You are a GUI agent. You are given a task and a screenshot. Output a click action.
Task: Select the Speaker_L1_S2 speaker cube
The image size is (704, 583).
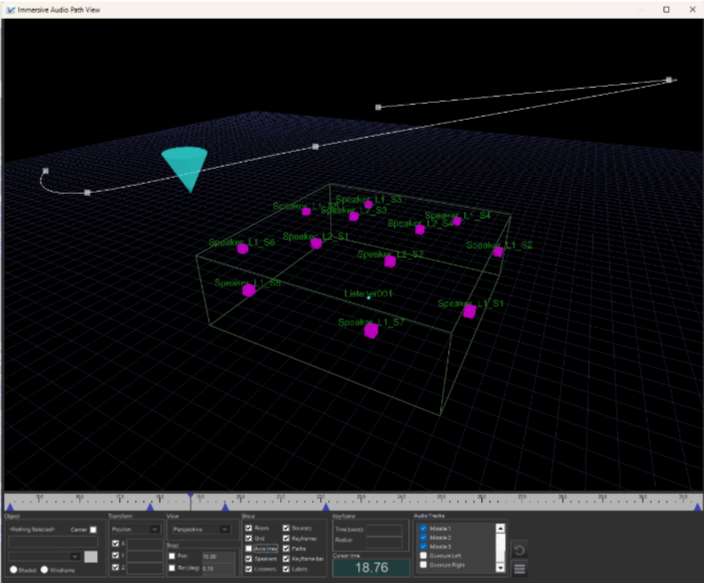497,252
